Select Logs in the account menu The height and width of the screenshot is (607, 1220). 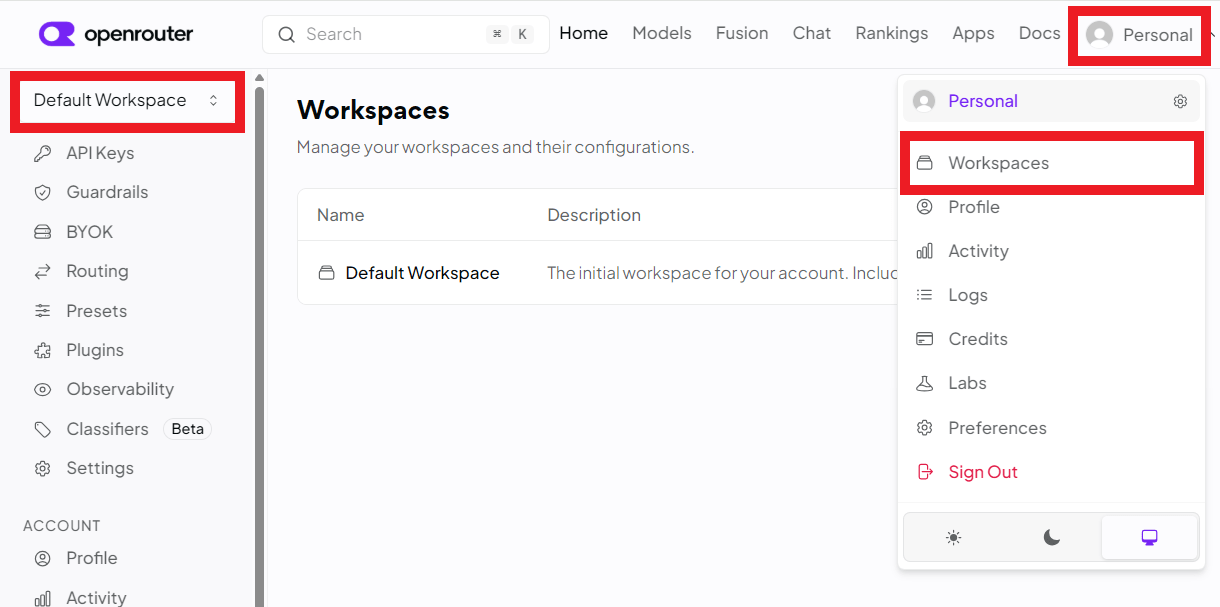[1051, 295]
